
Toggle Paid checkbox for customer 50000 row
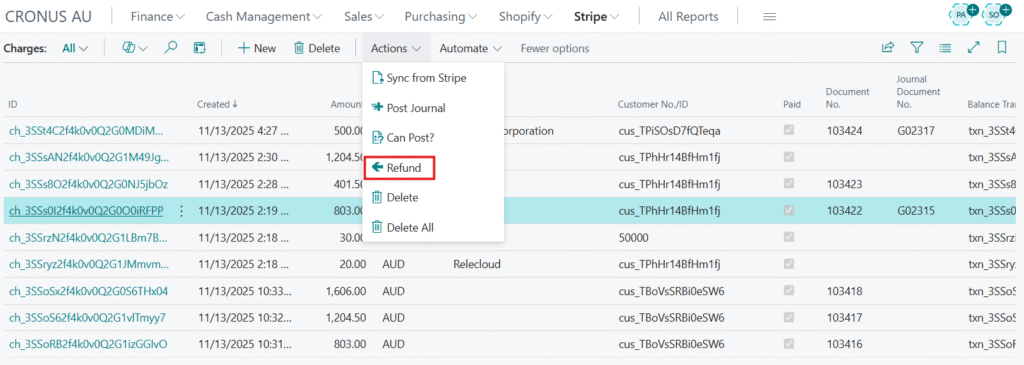(789, 238)
